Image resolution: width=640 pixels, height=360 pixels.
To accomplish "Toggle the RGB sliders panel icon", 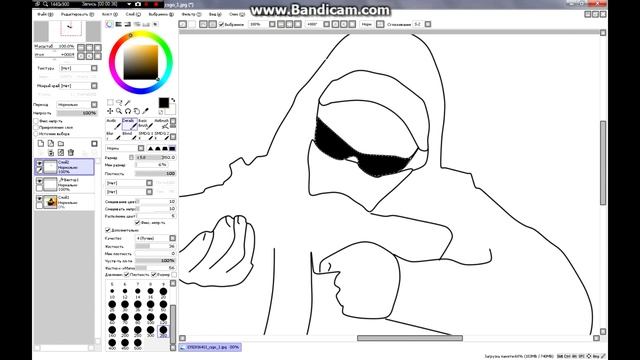I will tap(118, 24).
